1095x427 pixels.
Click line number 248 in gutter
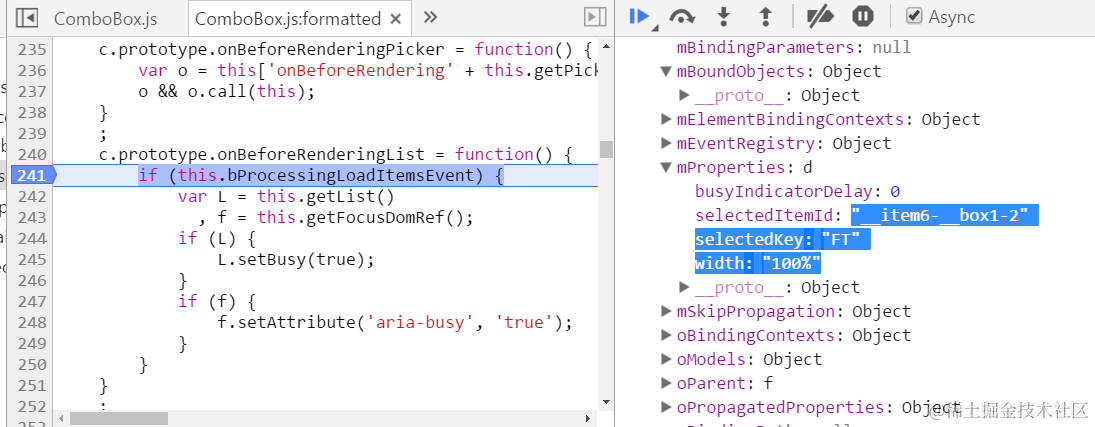click(31, 322)
